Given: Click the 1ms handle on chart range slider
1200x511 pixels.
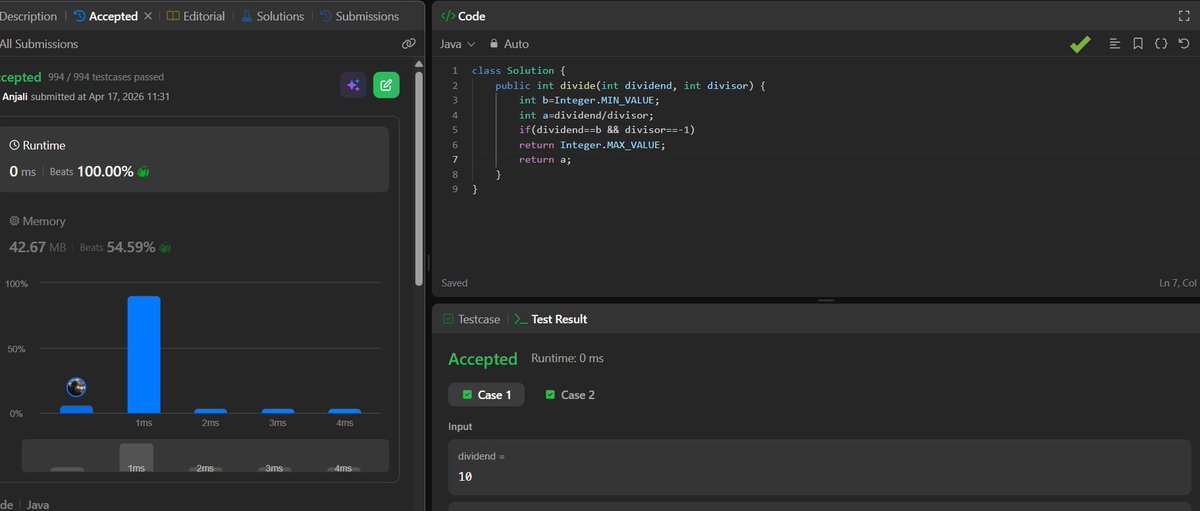Looking at the screenshot, I should pos(137,458).
